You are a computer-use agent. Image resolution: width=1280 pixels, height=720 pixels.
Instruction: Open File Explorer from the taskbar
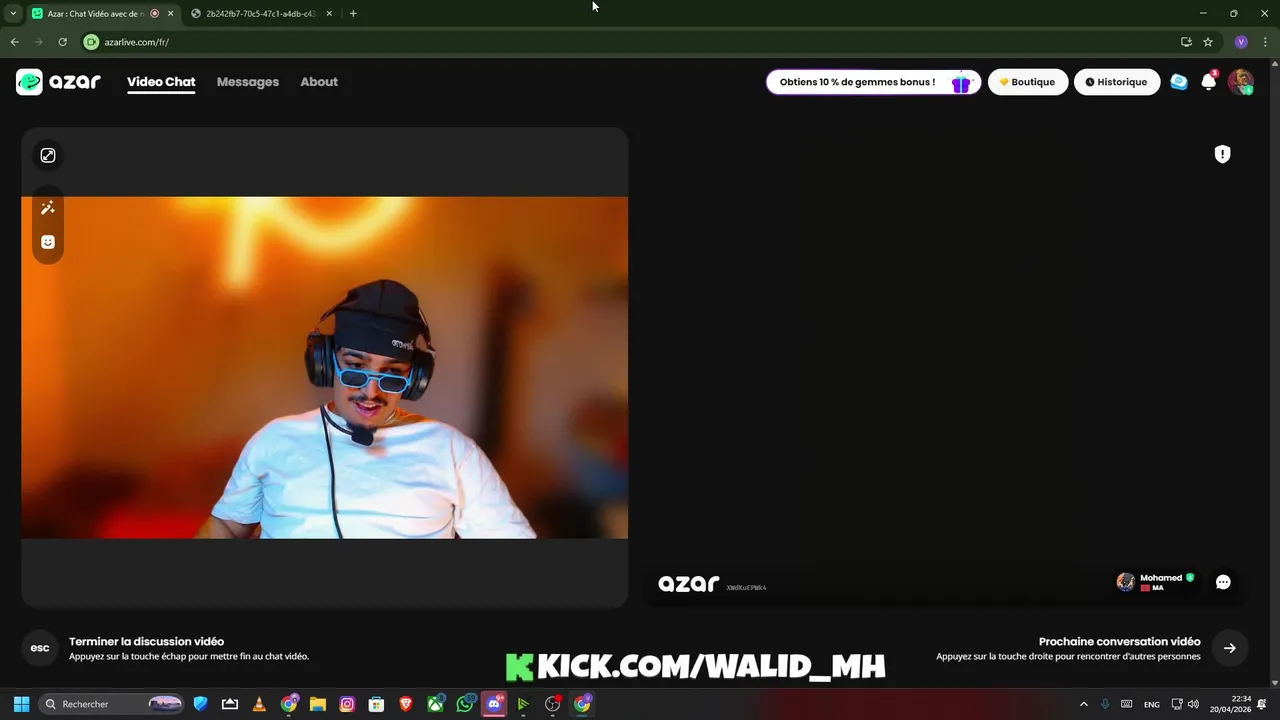pos(318,704)
